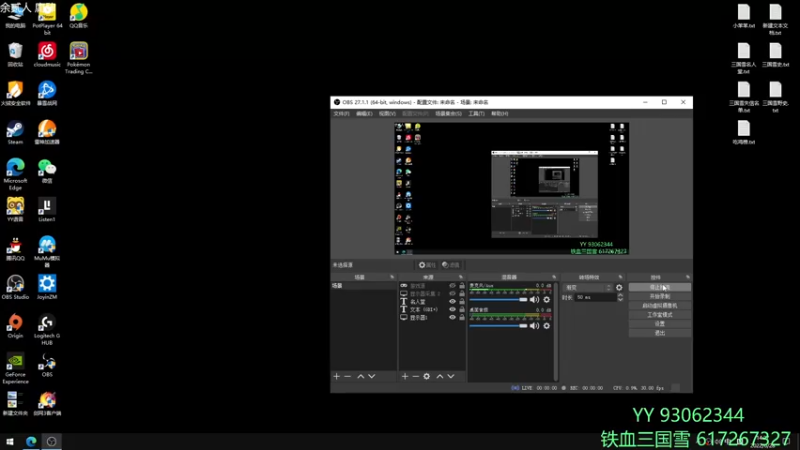
Task: Open gear settings for 桌面音频 audio
Action: point(546,326)
